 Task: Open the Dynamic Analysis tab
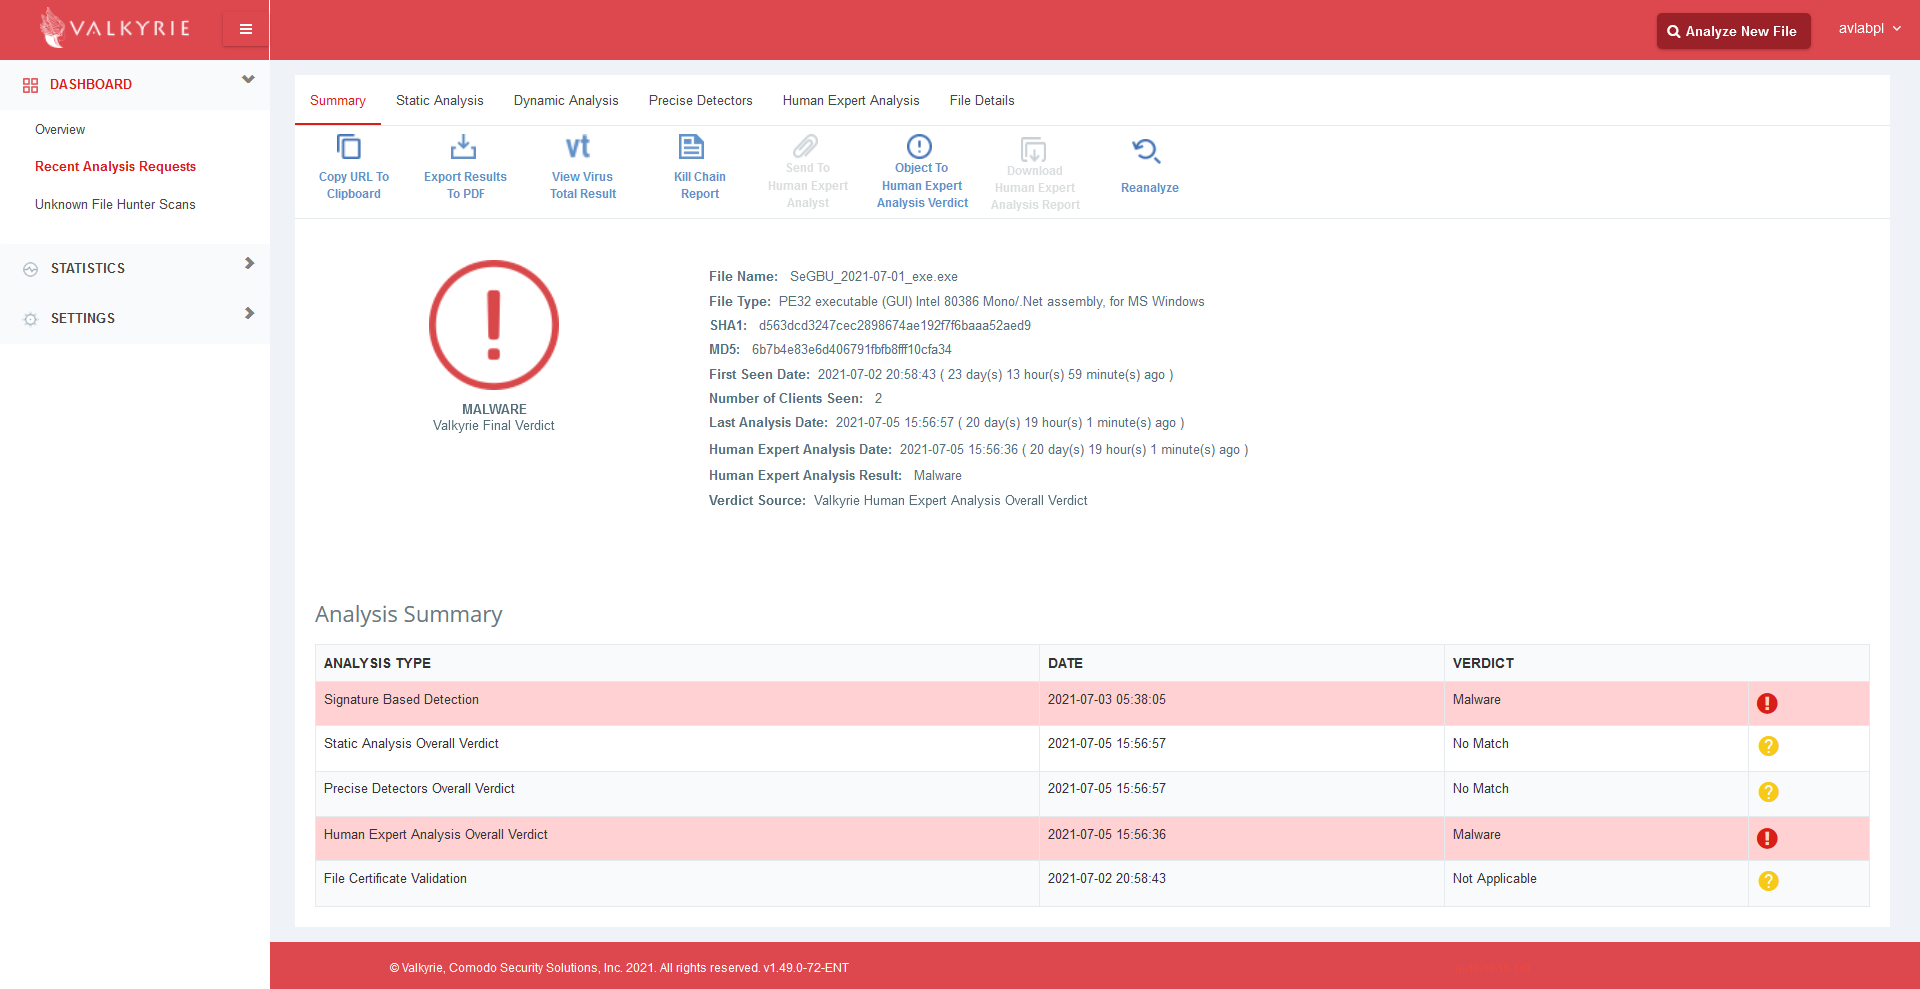pyautogui.click(x=566, y=100)
